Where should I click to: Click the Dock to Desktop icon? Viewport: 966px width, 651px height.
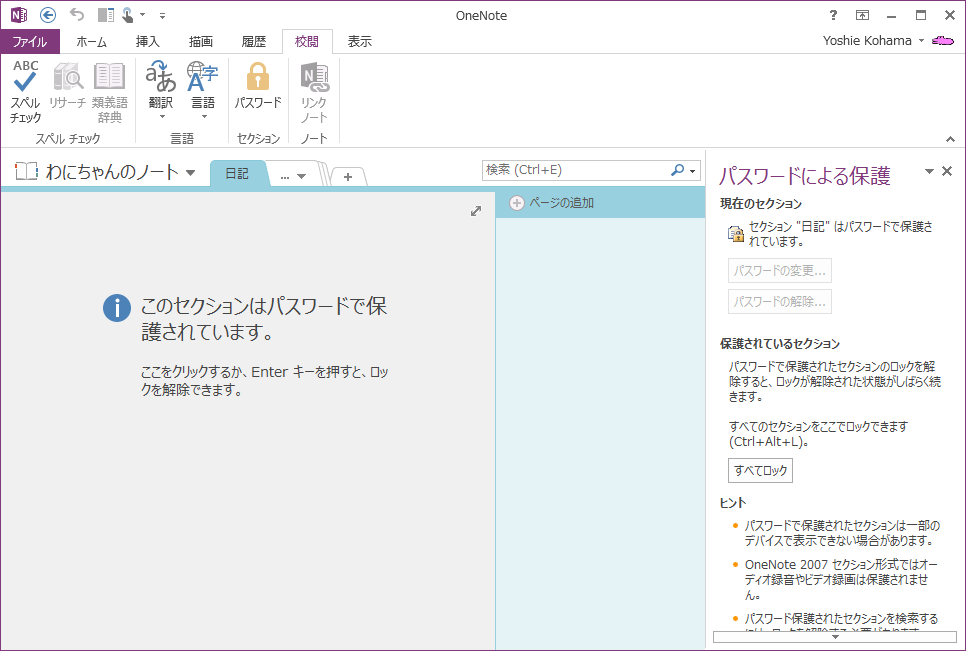point(106,15)
